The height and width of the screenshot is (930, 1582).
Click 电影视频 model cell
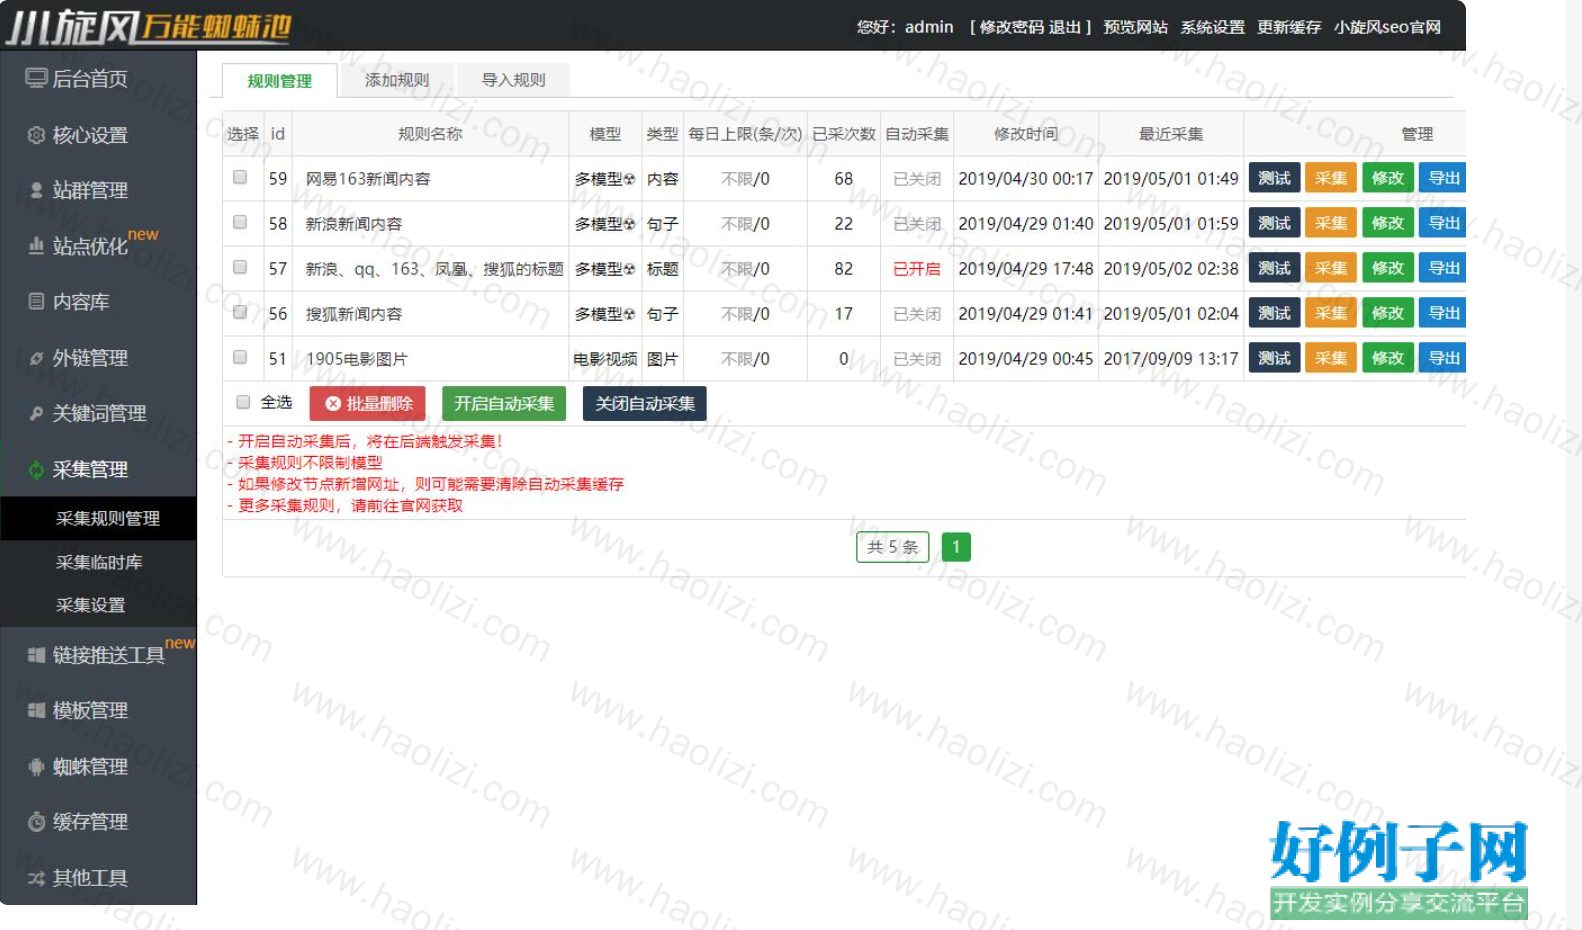point(605,359)
